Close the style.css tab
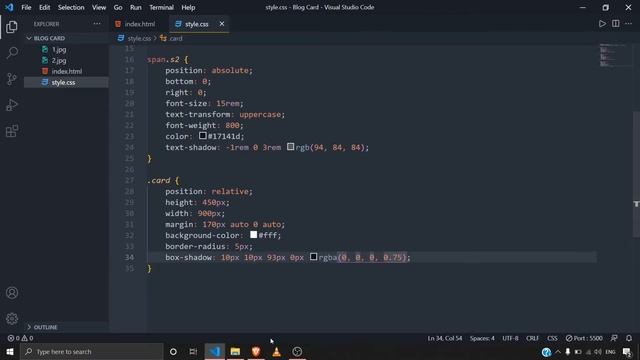The width and height of the screenshot is (640, 360). pos(222,24)
